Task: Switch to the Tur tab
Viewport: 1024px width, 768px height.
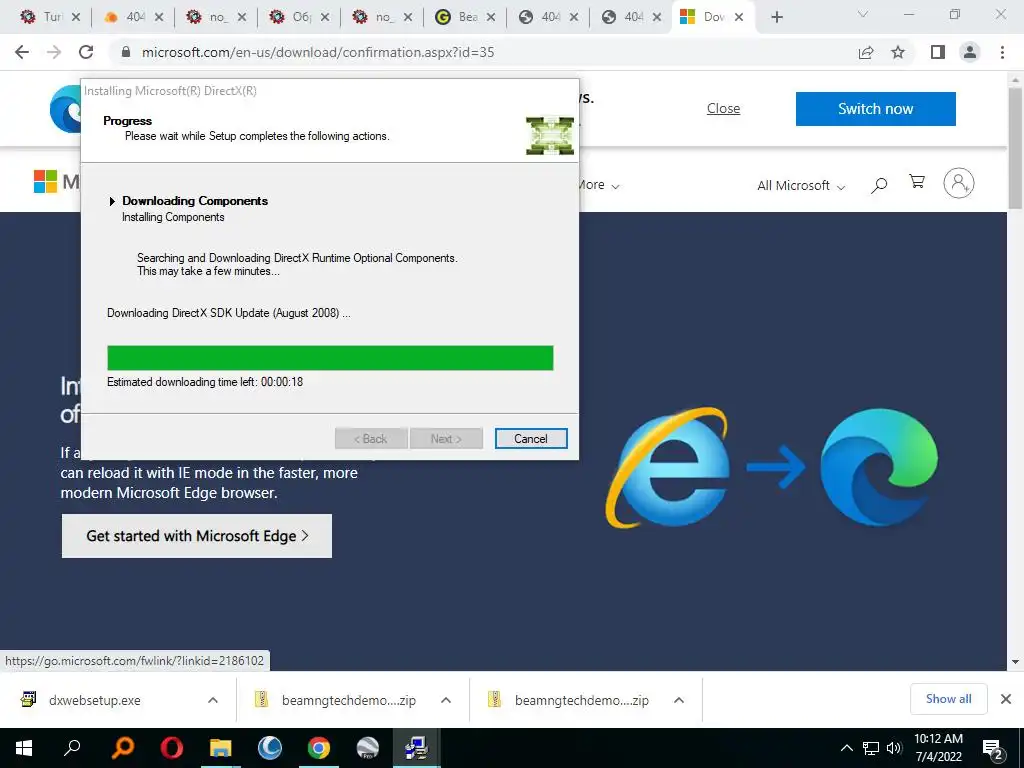Action: coord(49,17)
